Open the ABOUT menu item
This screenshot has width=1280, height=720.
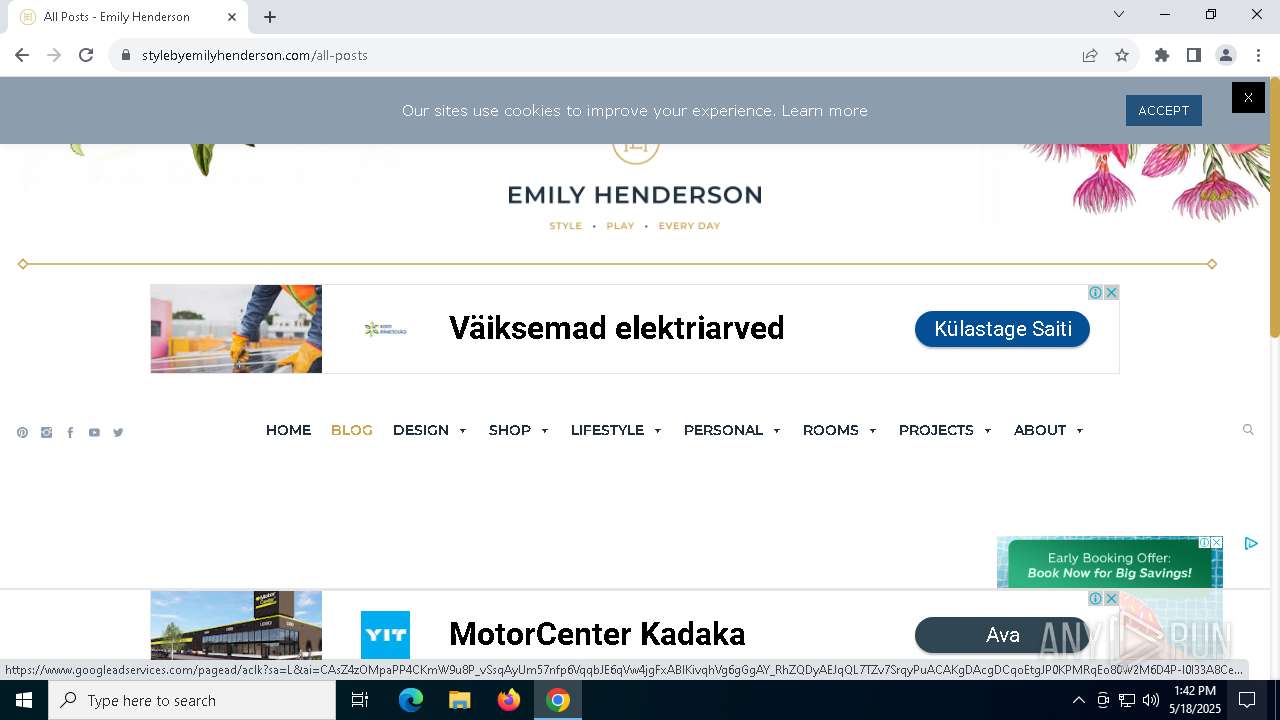coord(1040,430)
